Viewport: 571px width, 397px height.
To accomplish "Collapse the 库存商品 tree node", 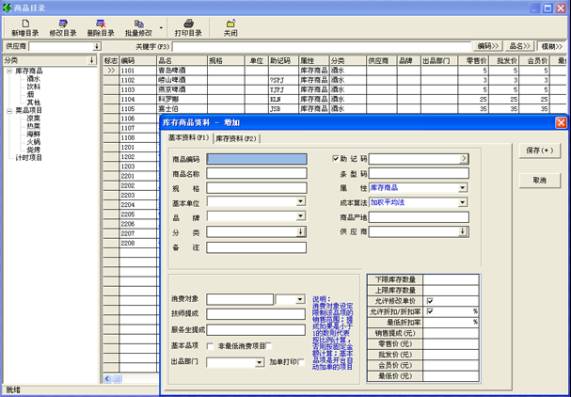I will pos(10,71).
